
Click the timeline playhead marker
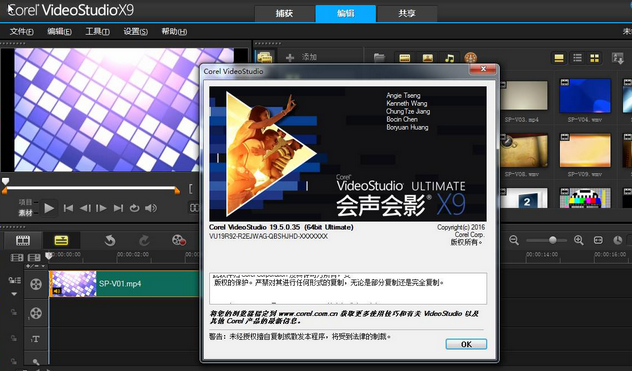coord(49,255)
